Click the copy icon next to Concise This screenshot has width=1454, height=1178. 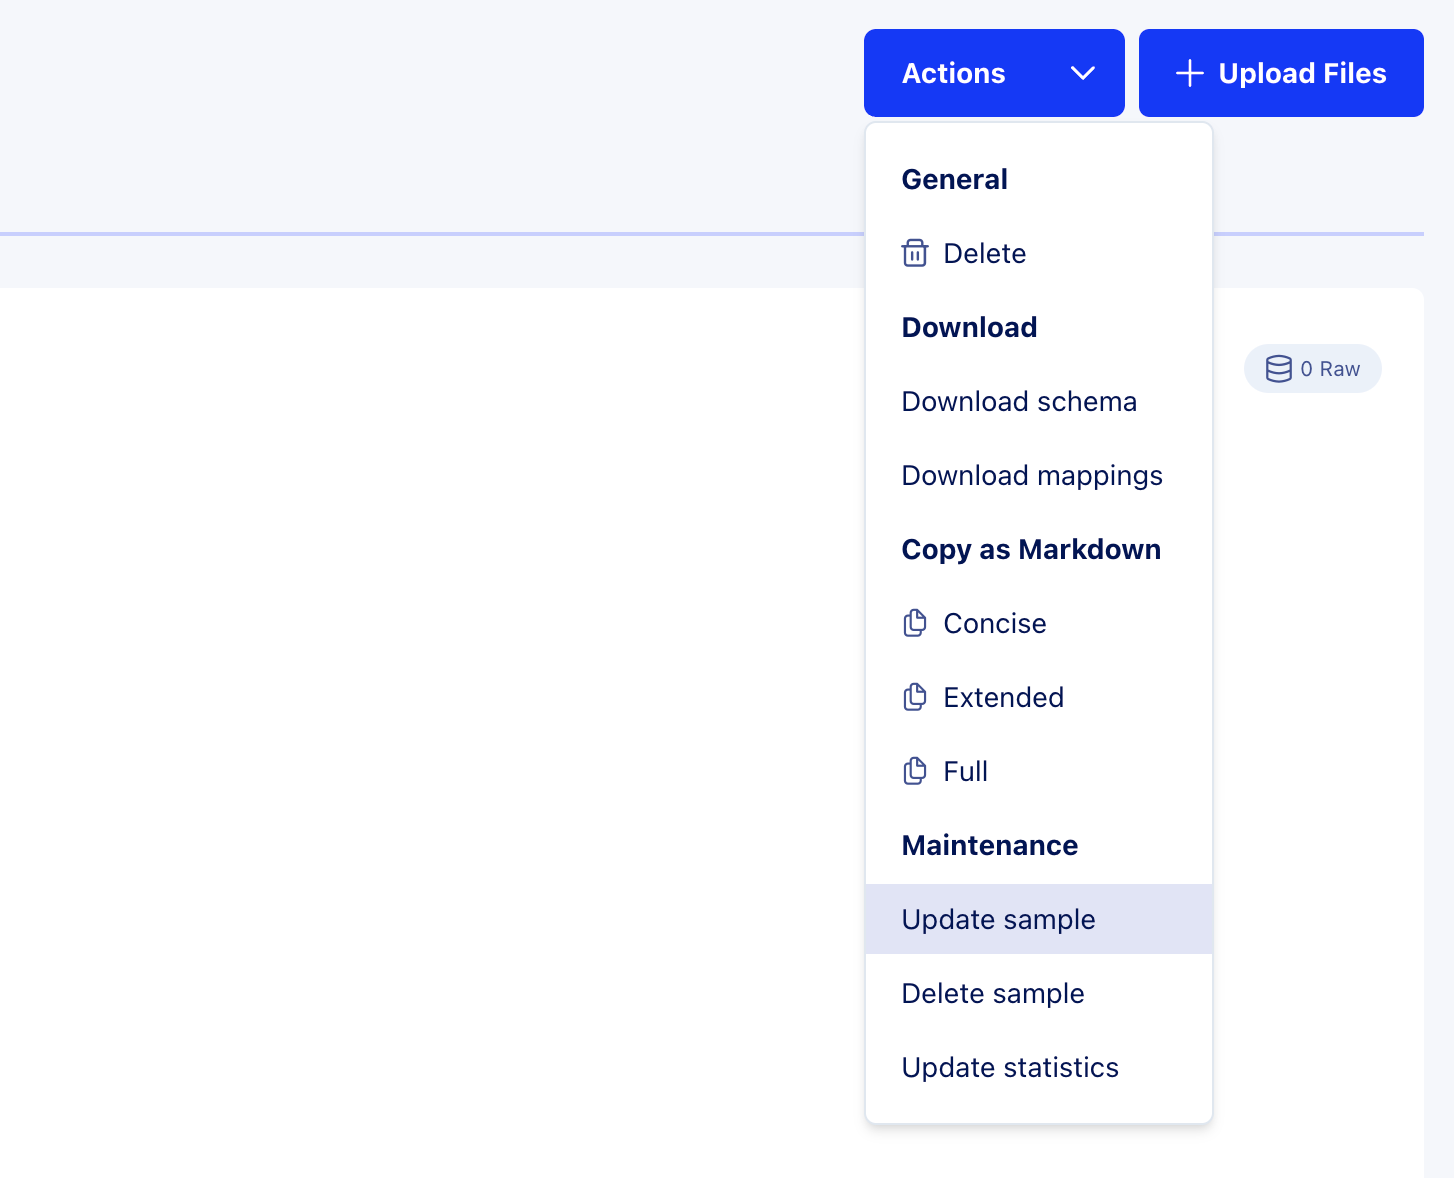click(914, 622)
